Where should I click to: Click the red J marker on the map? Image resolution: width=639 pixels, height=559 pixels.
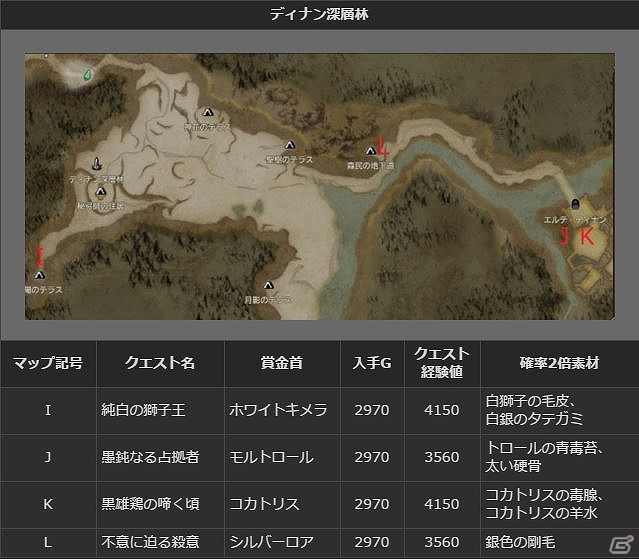(x=564, y=235)
